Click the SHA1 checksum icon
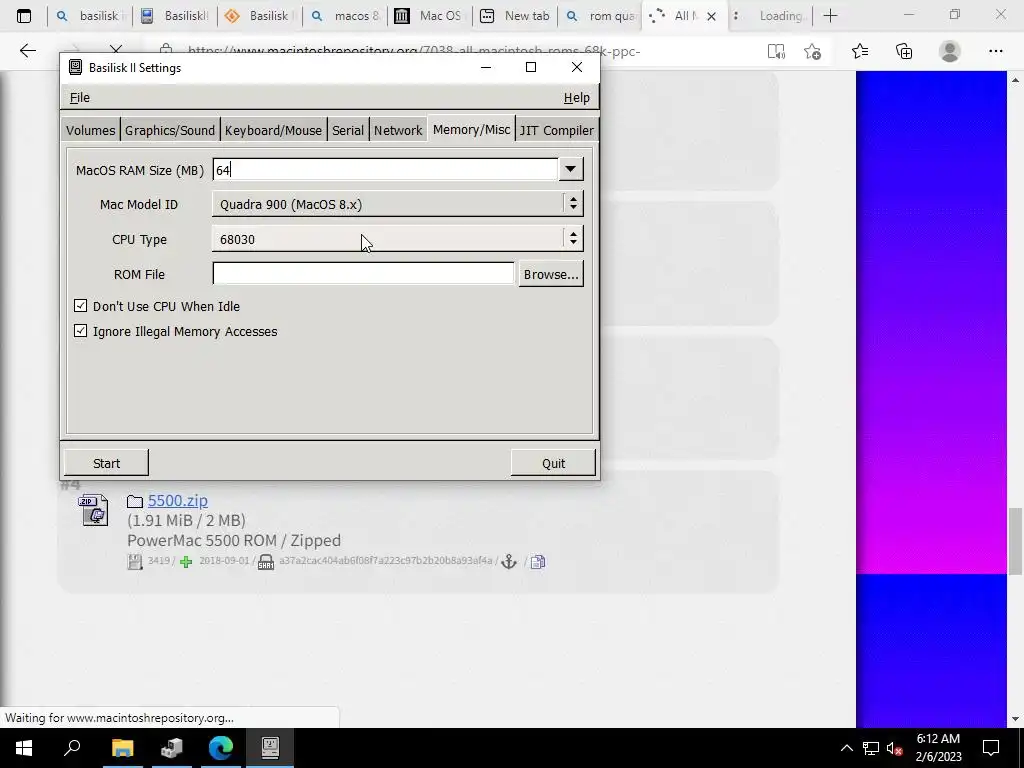 [x=266, y=562]
